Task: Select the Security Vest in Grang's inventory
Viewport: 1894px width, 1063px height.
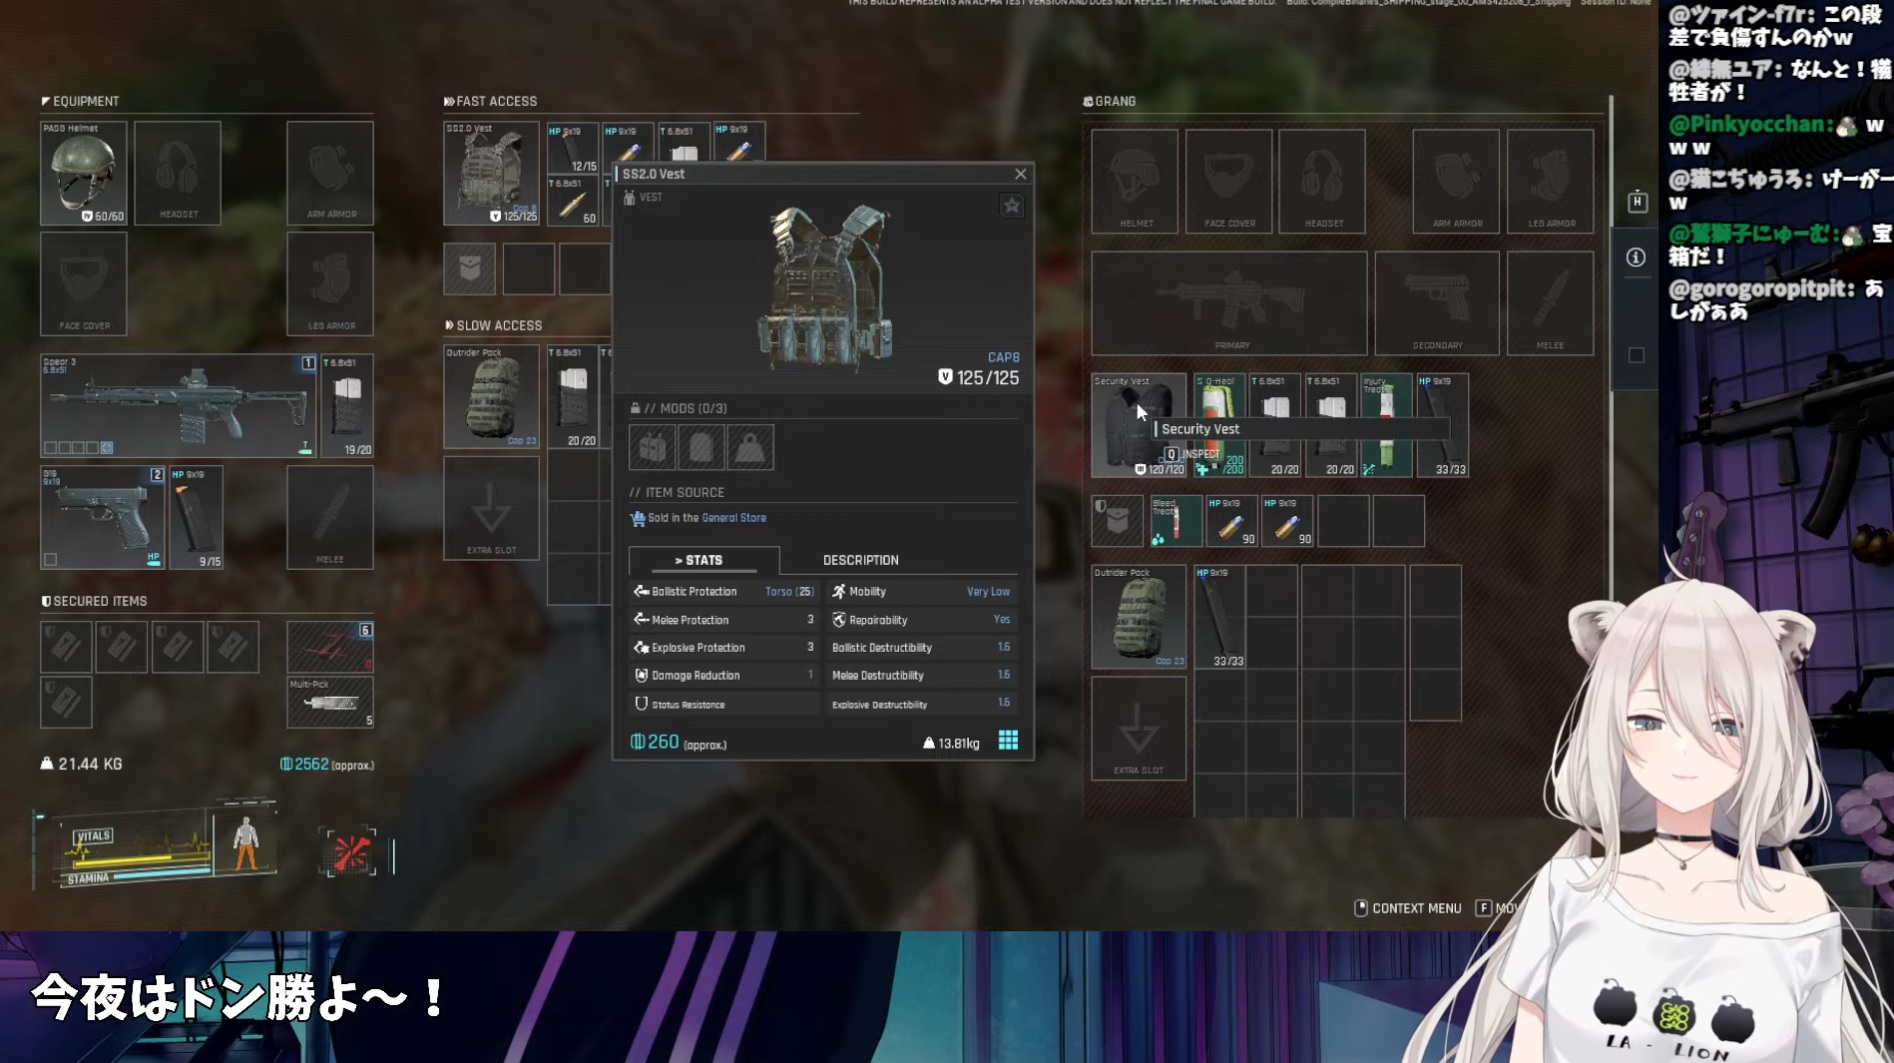Action: click(x=1139, y=425)
